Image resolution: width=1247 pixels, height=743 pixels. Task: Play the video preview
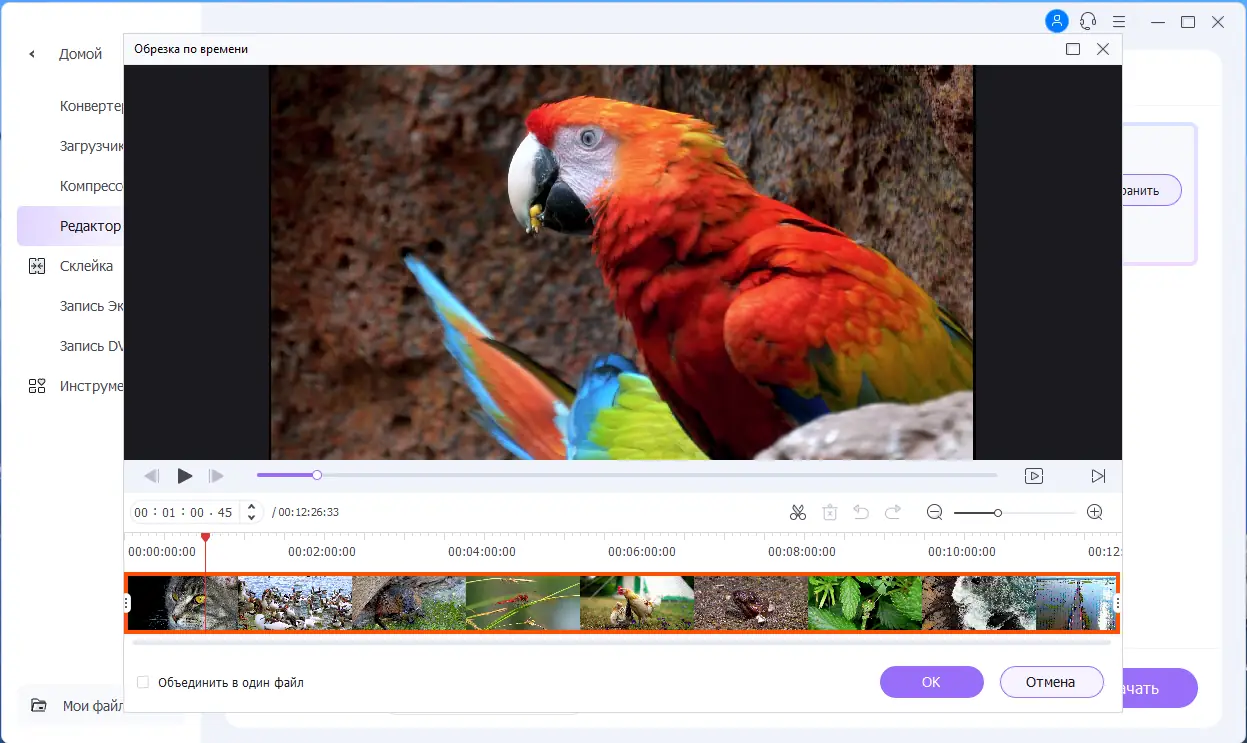coord(185,476)
